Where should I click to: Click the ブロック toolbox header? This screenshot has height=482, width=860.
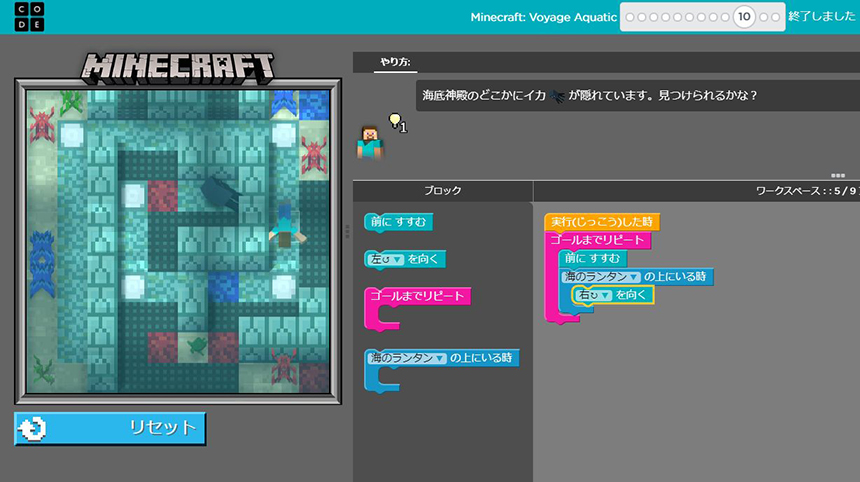coord(443,191)
